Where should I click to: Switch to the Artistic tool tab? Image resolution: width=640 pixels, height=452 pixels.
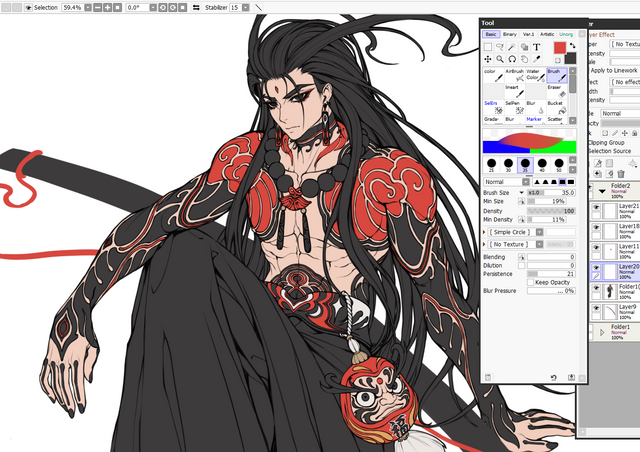[x=547, y=34]
